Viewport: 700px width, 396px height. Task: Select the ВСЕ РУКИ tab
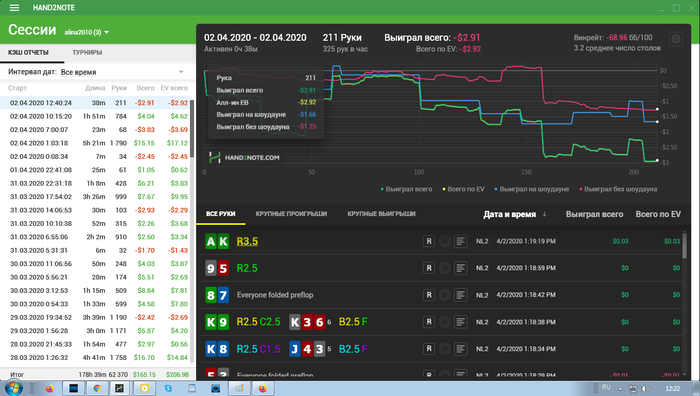[221, 214]
